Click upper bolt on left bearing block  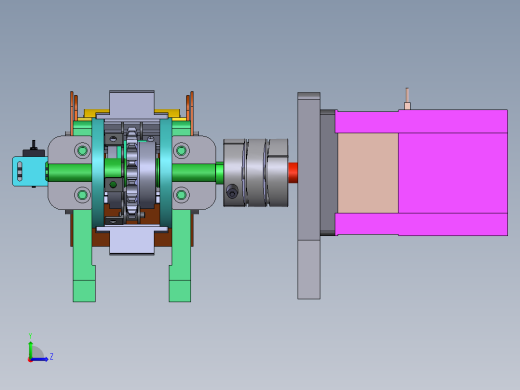[x=82, y=150]
